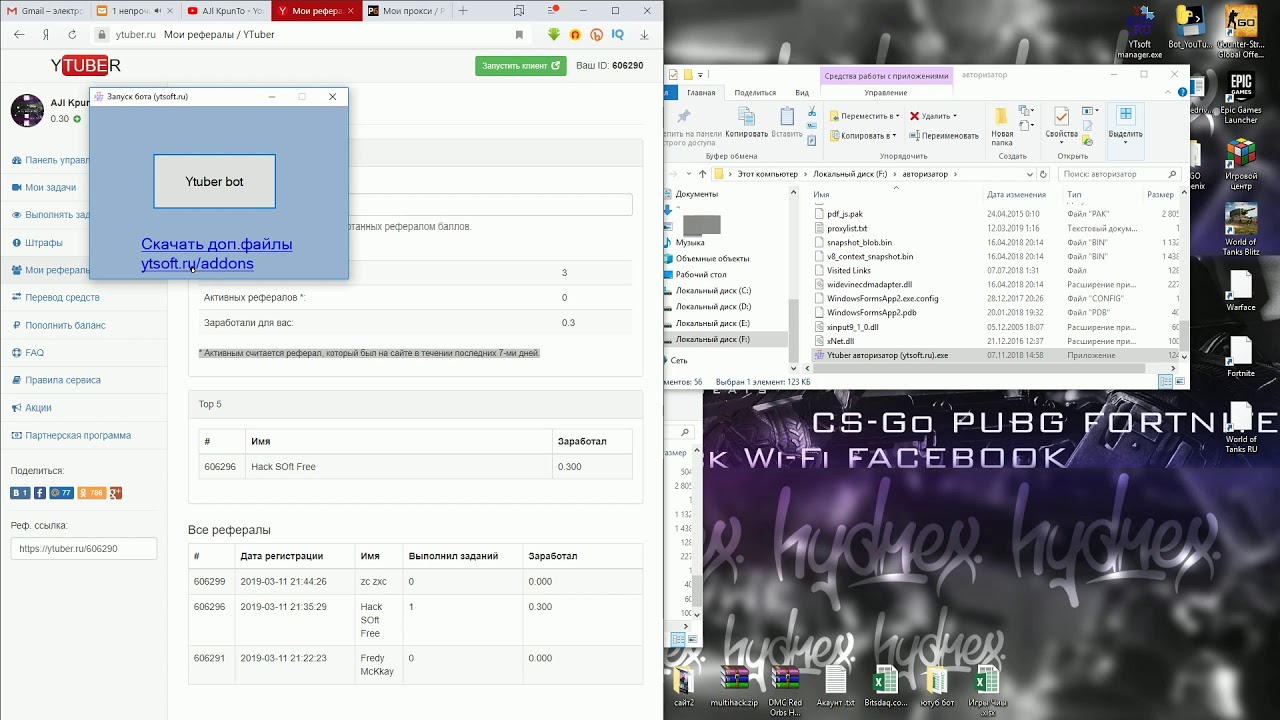Screen dimensions: 1280x720
Task: Click the 'Ytuber bot' button
Action: 214,181
